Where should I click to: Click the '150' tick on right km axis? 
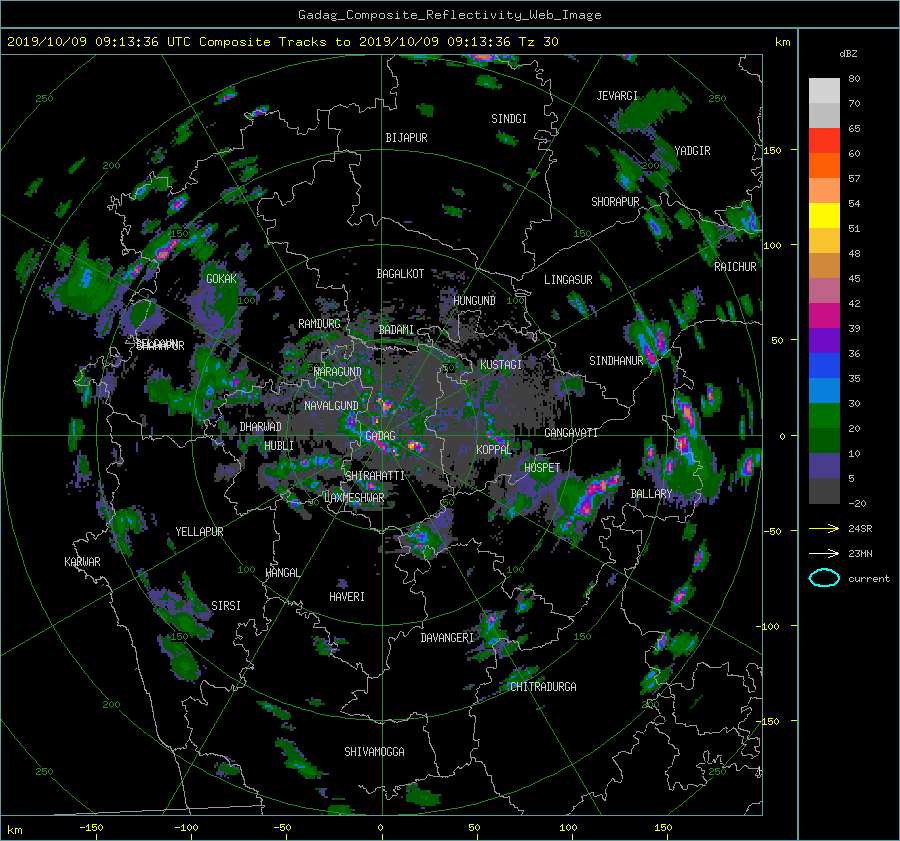pos(773,150)
